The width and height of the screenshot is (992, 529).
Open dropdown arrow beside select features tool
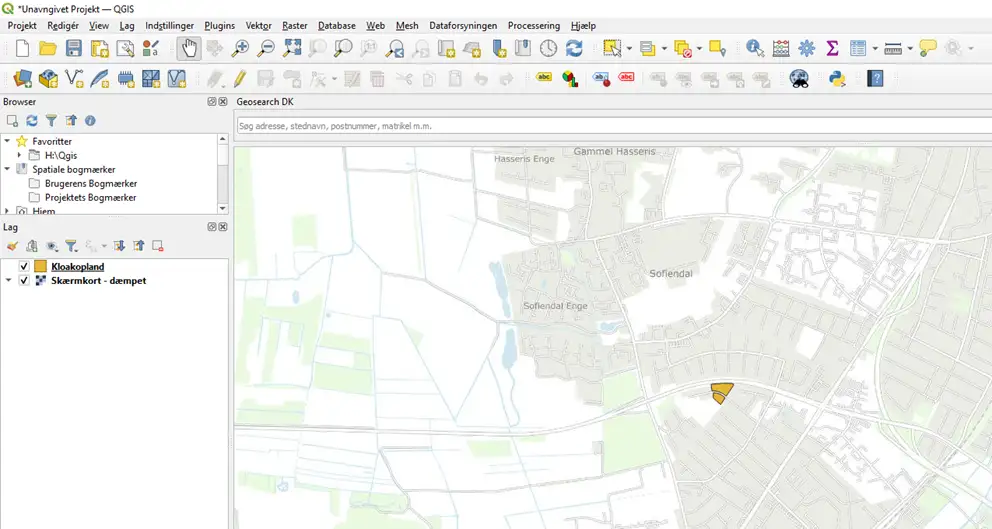click(x=631, y=48)
